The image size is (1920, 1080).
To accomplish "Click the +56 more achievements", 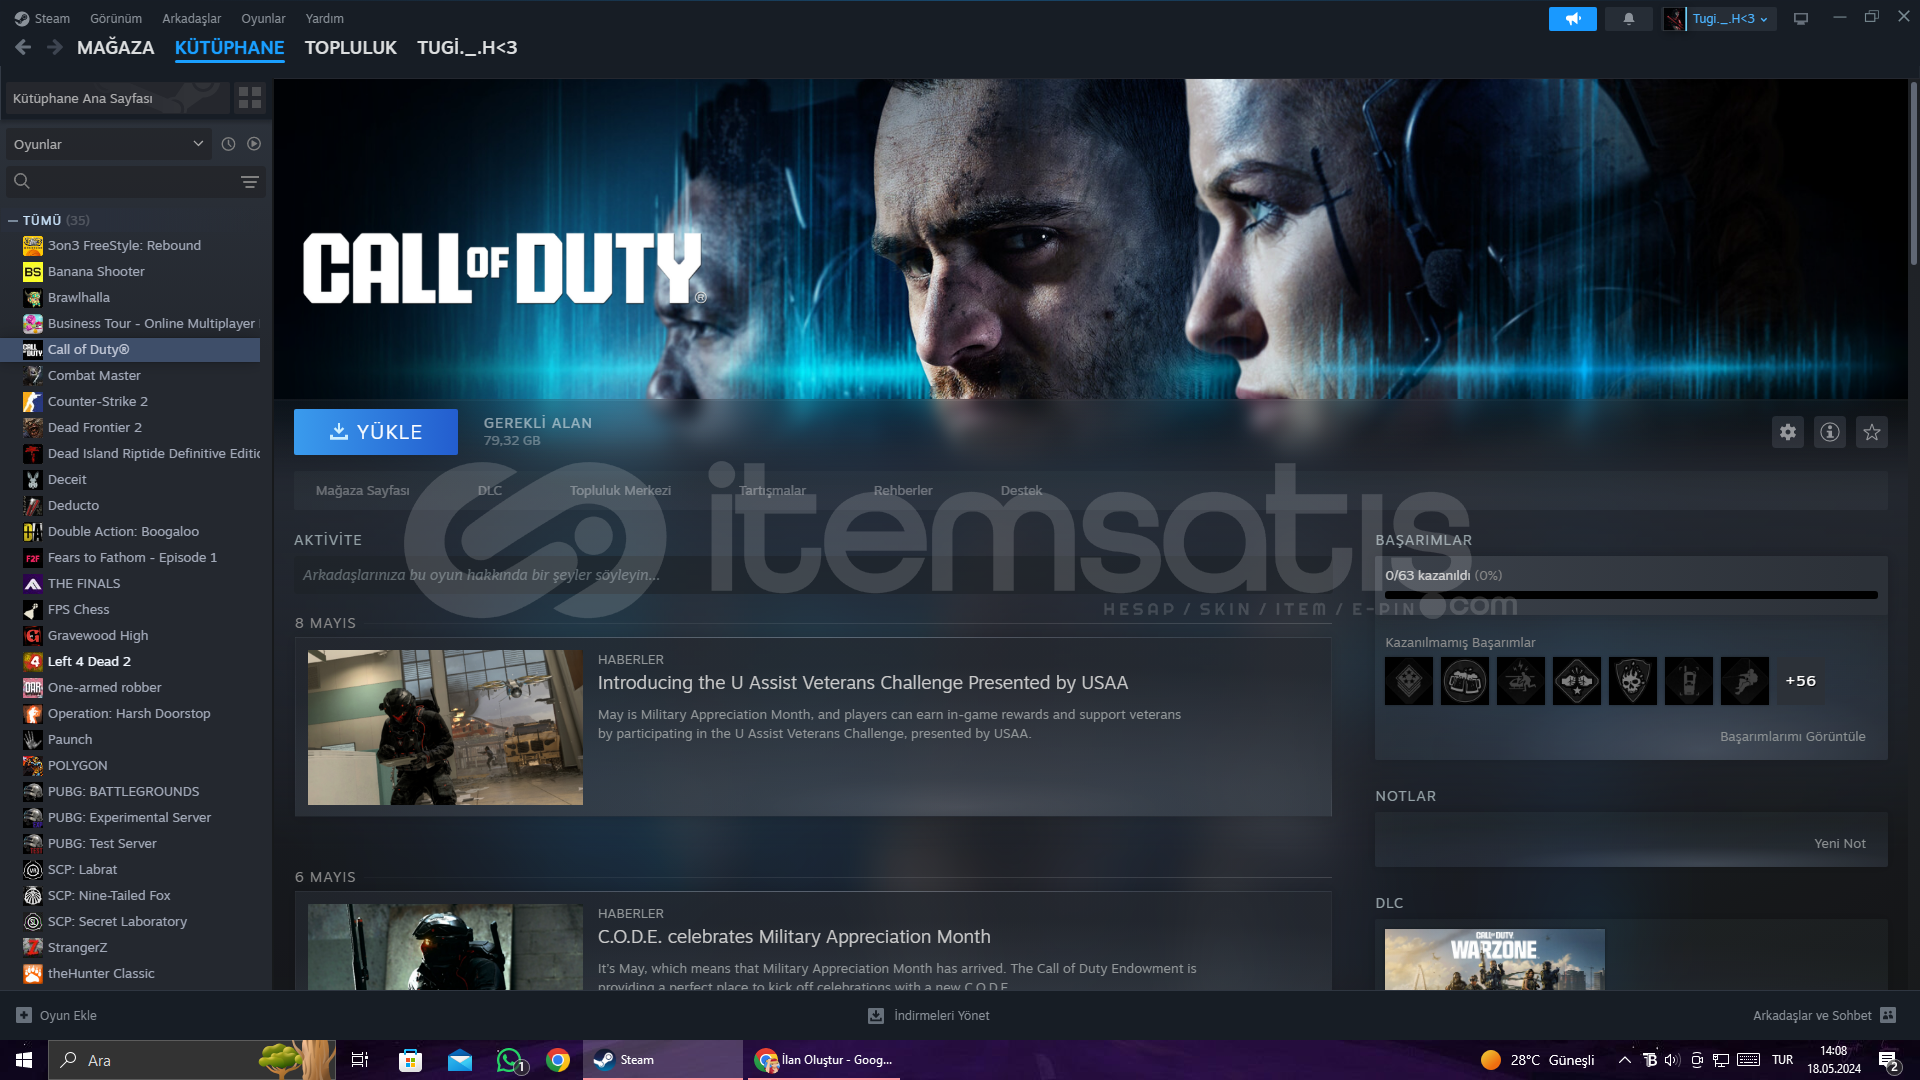I will pos(1801,681).
